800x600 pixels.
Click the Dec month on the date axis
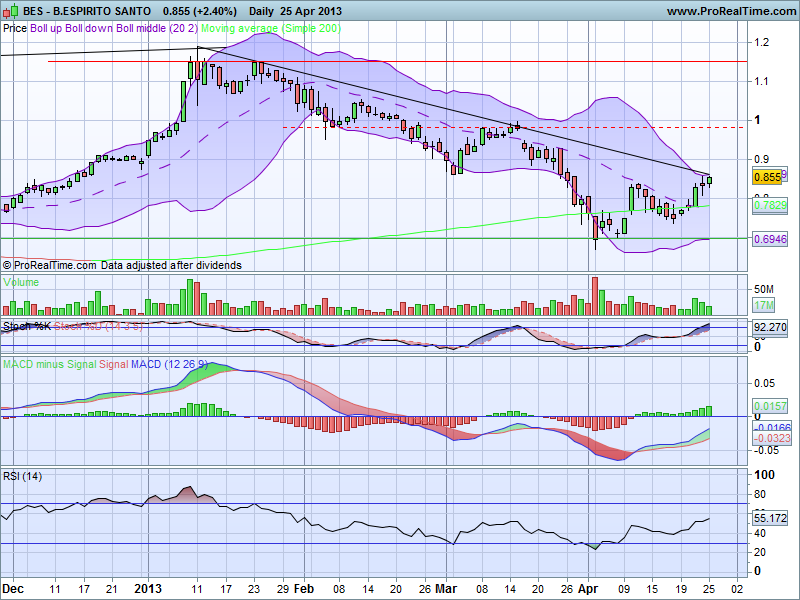(13, 589)
